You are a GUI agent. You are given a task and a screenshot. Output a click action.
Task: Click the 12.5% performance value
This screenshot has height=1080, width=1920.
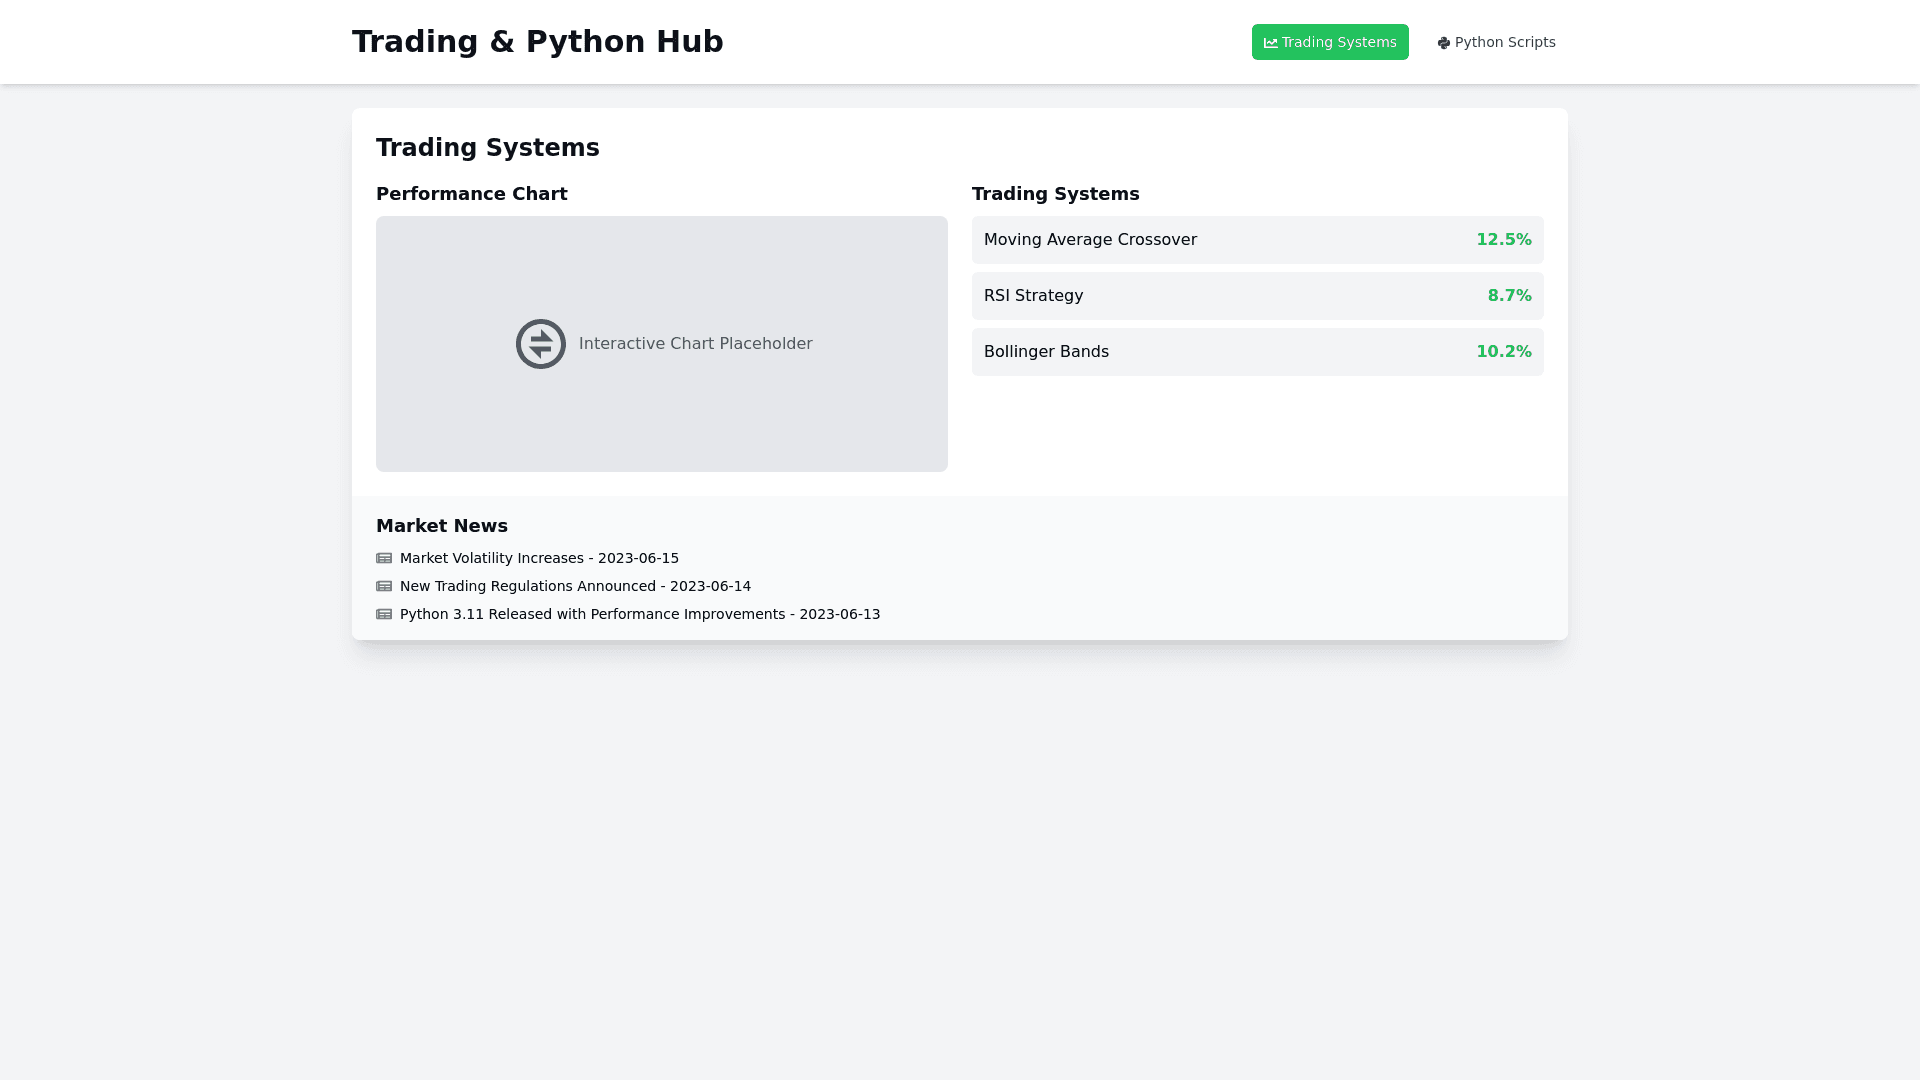pyautogui.click(x=1503, y=240)
